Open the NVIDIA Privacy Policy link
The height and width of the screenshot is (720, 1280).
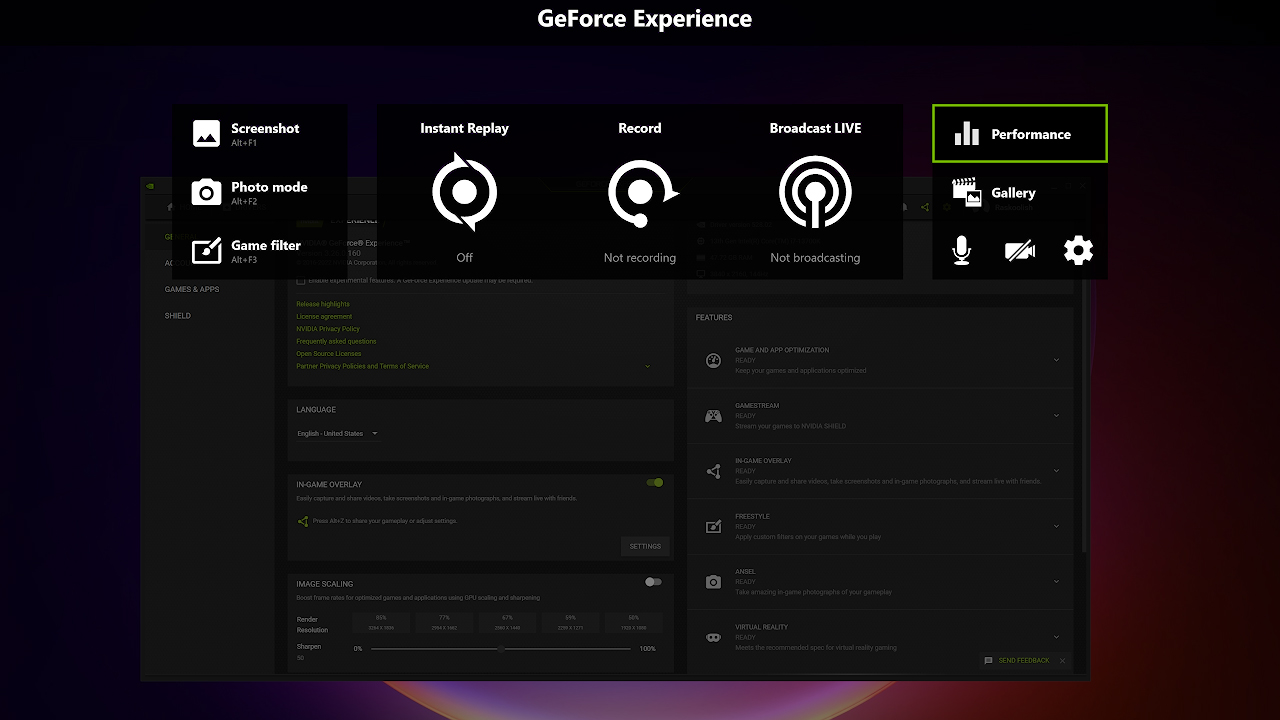[328, 329]
